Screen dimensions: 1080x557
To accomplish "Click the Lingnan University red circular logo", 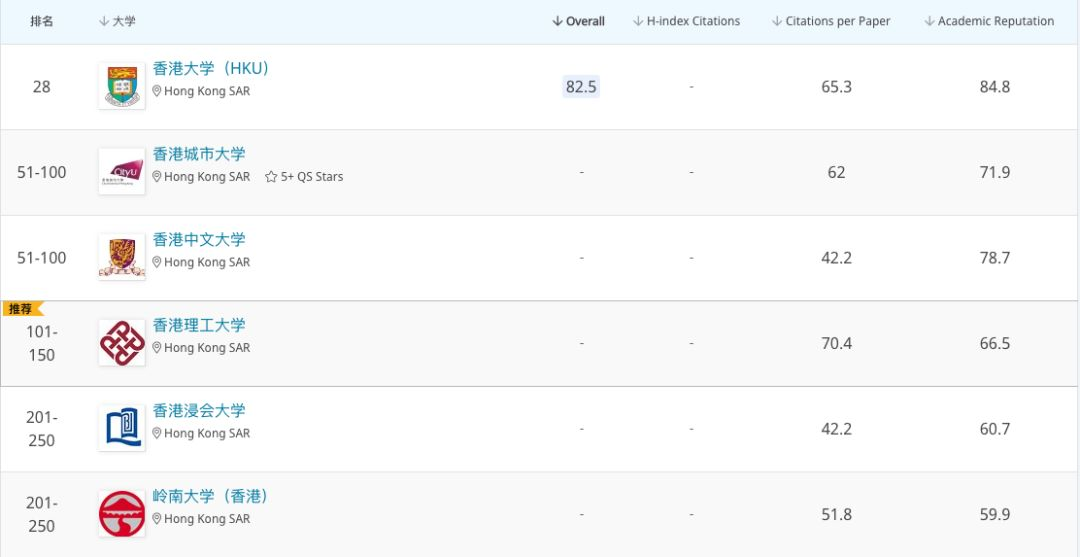I will point(122,514).
